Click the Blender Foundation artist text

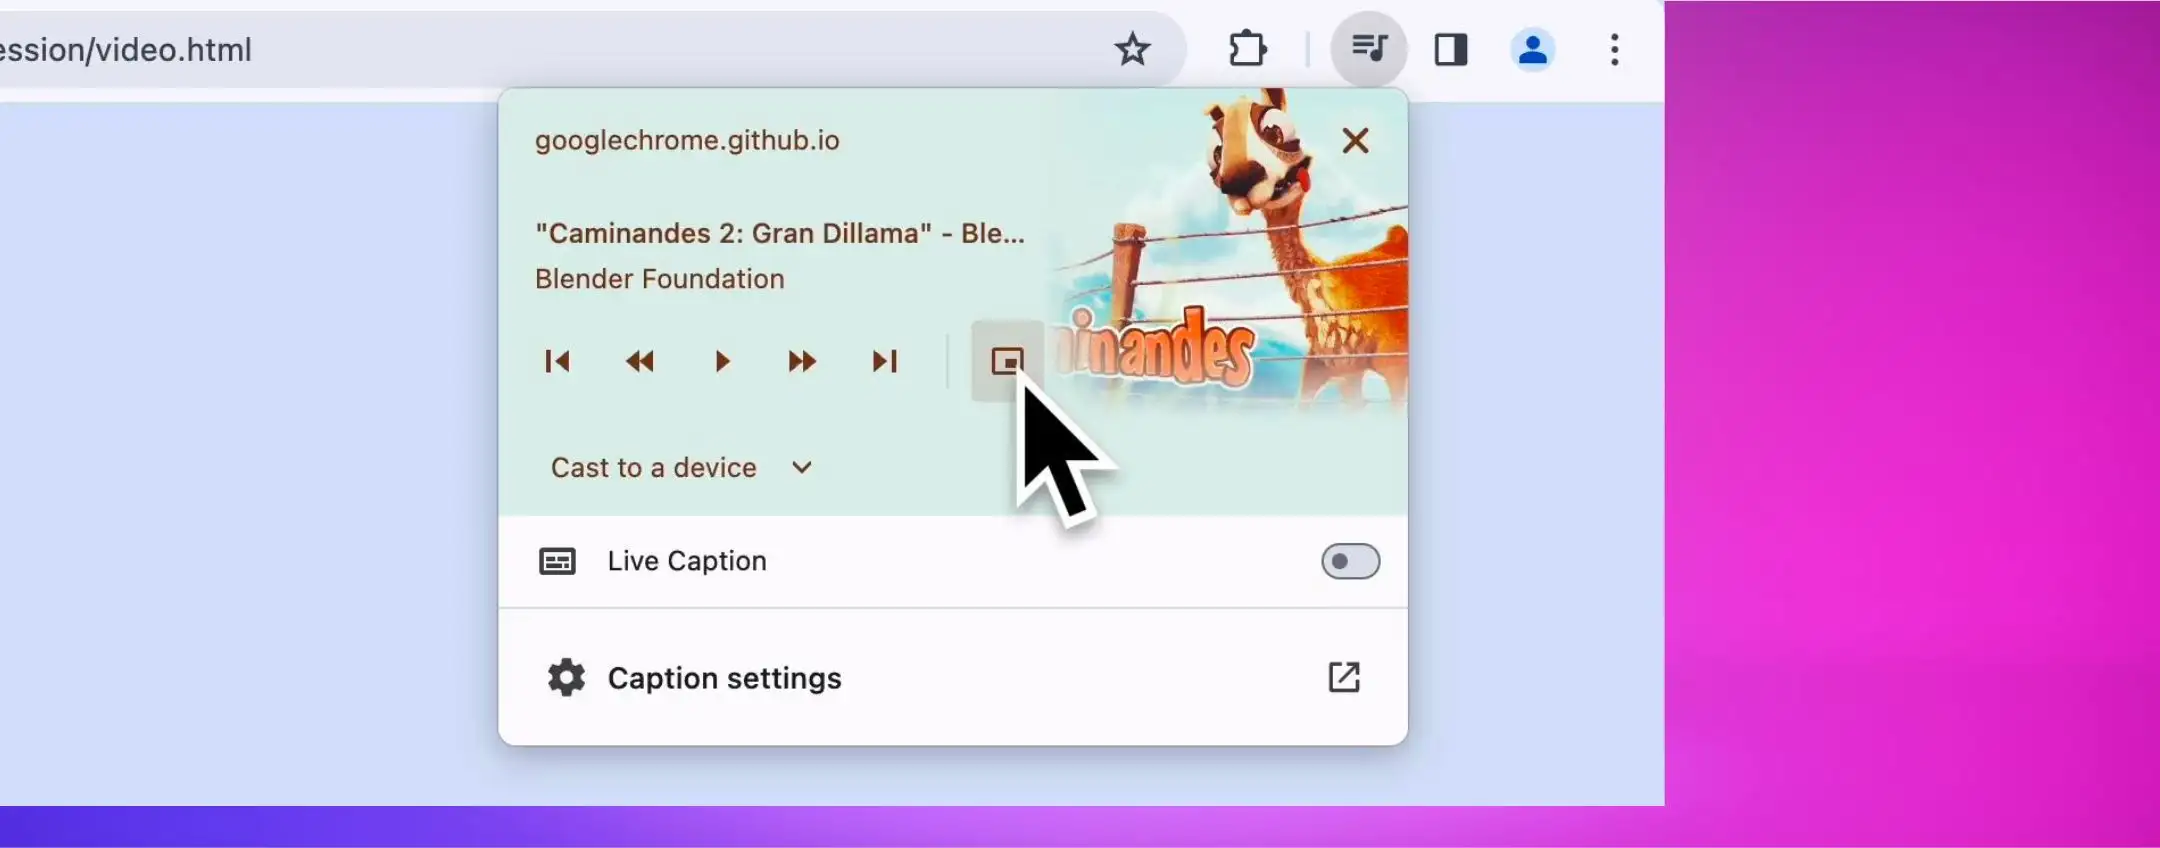(x=659, y=279)
